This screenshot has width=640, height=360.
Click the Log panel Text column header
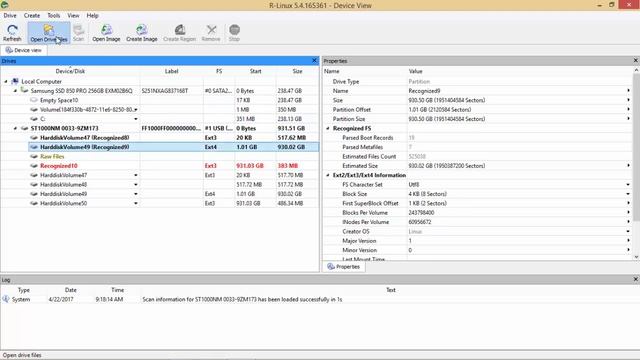[x=391, y=290]
